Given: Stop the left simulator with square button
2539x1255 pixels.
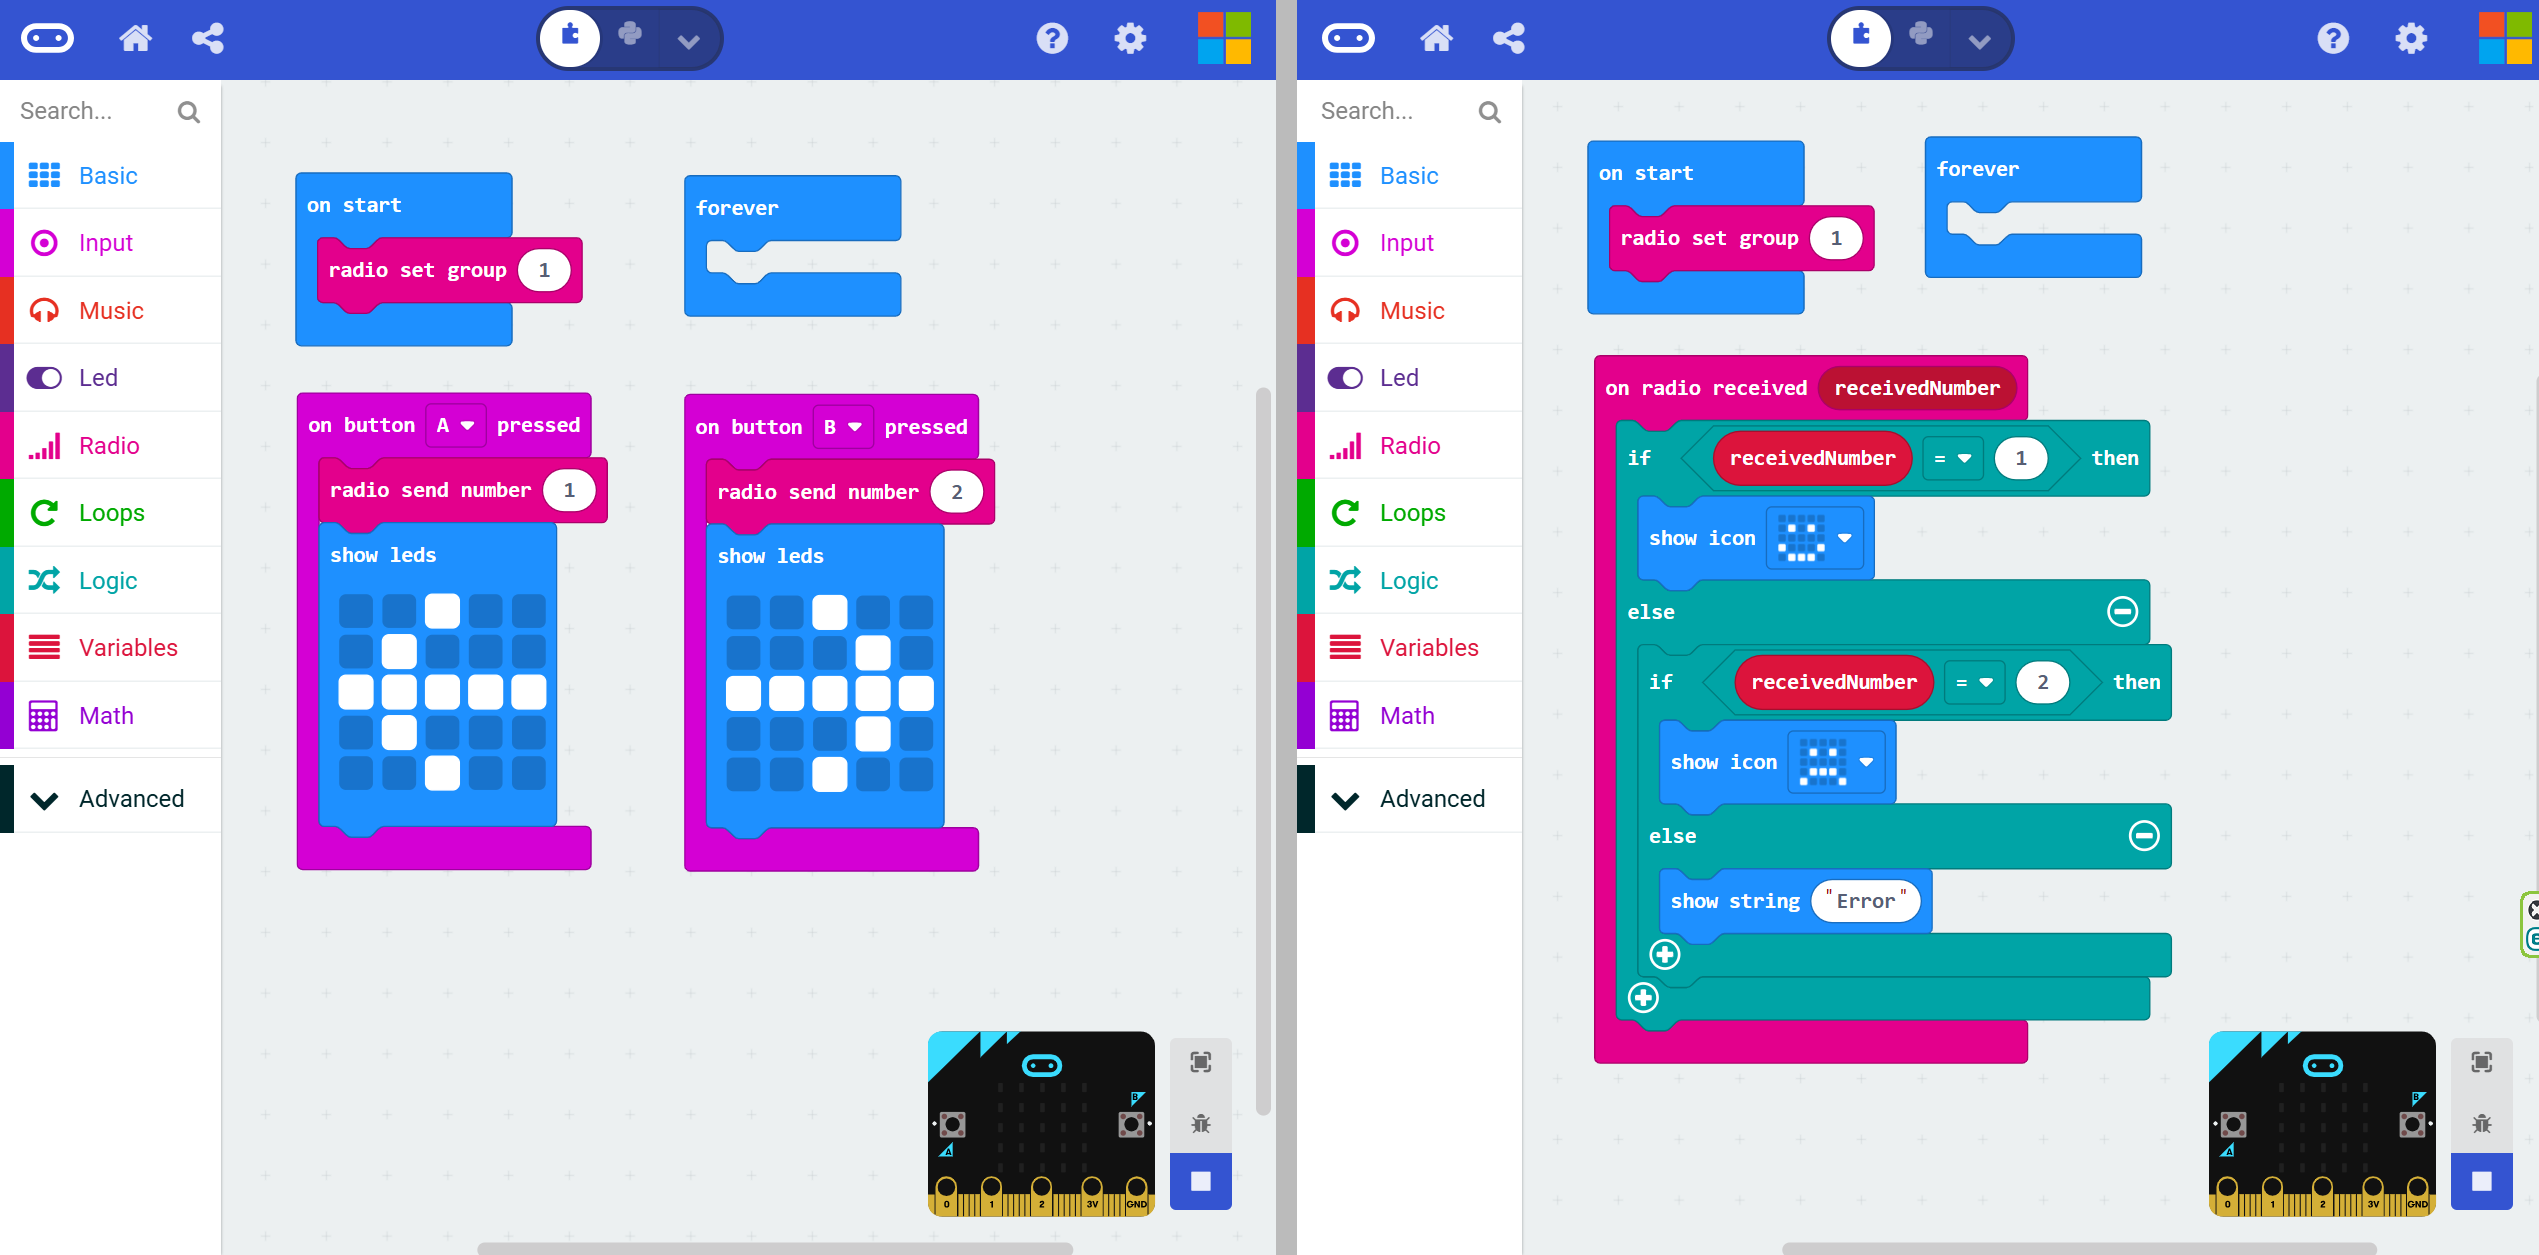Looking at the screenshot, I should point(1200,1181).
